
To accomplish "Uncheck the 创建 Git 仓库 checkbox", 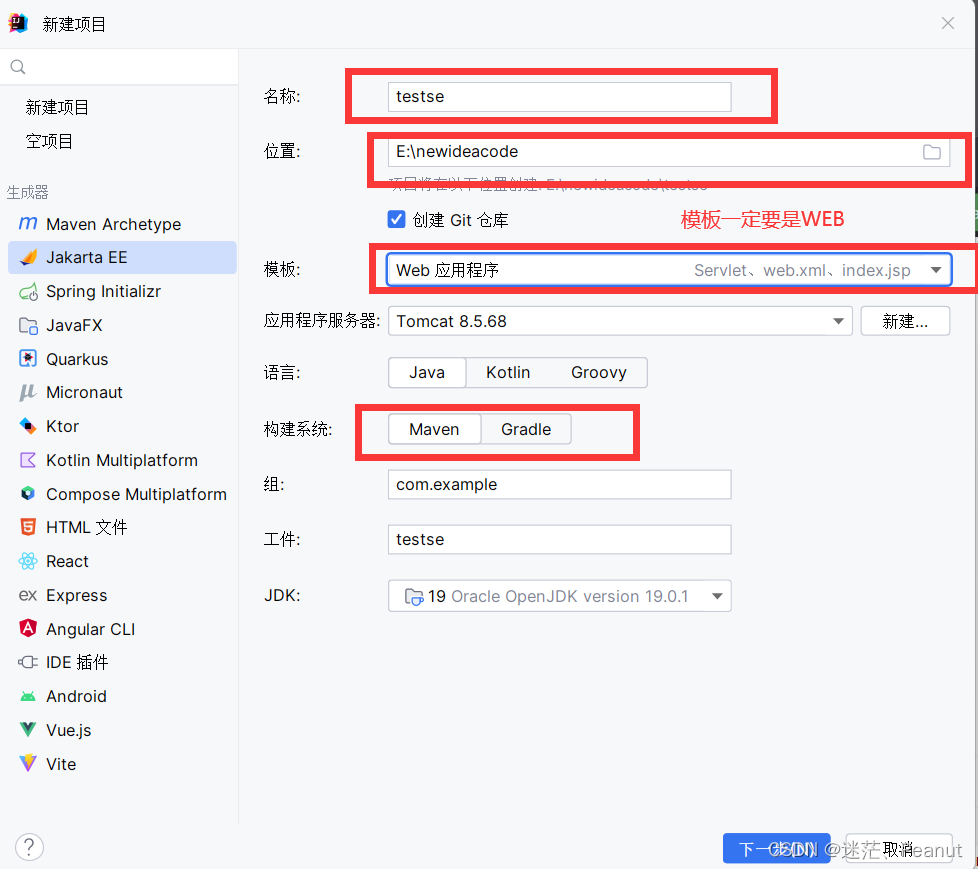I will coord(396,219).
